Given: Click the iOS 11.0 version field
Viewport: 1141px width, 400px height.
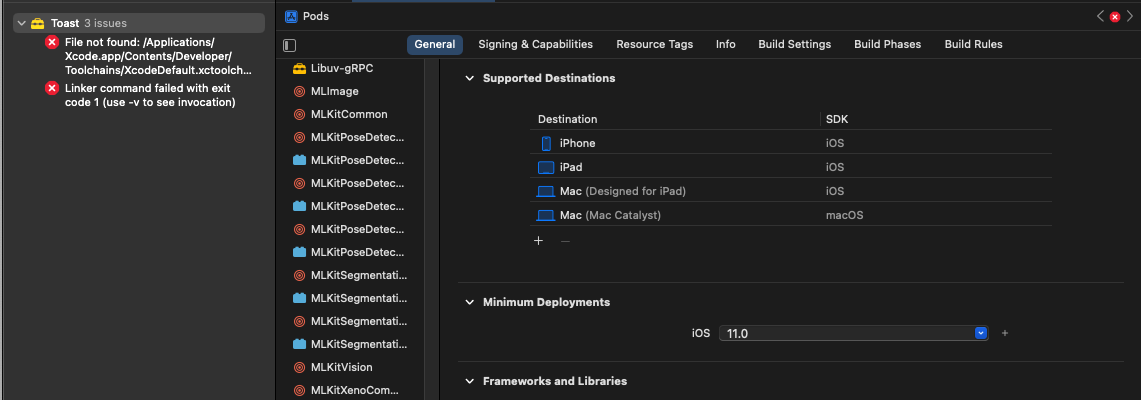Looking at the screenshot, I should (854, 333).
